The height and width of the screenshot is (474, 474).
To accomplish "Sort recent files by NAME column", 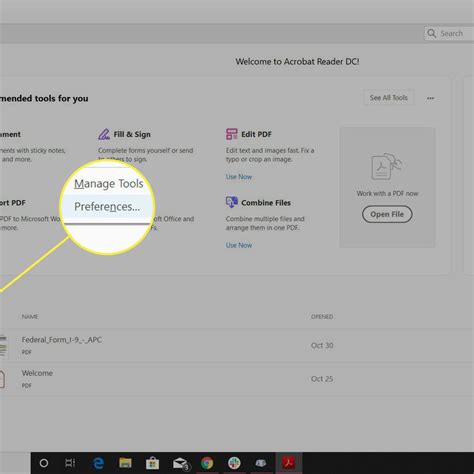I will point(30,317).
